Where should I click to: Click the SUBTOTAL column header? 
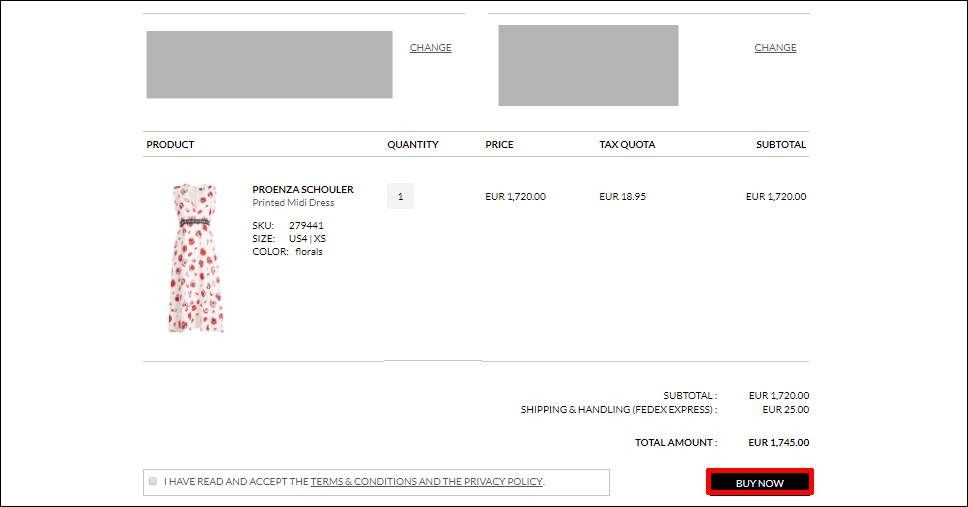click(x=781, y=145)
